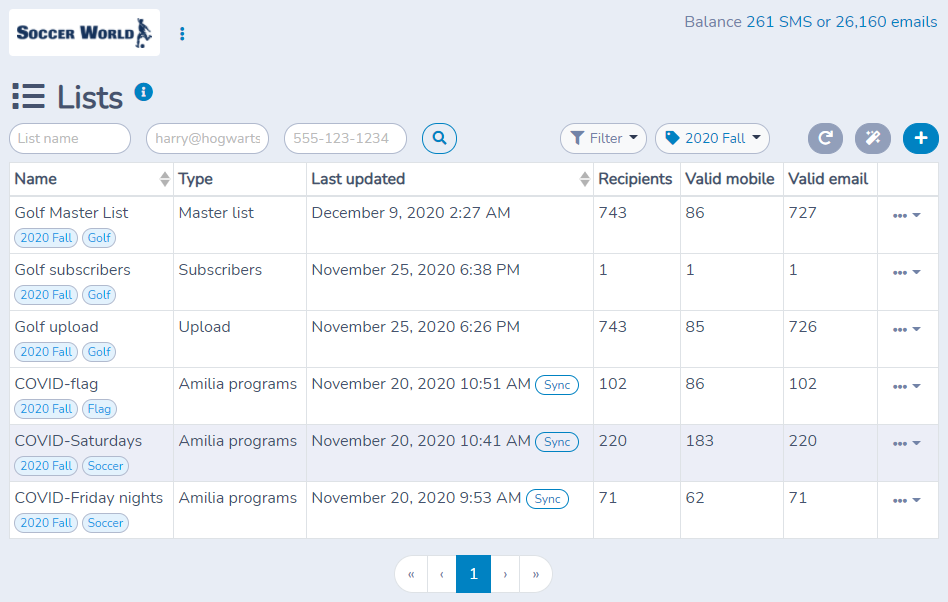Click Soccer tag under COVID-Friday nights
The height and width of the screenshot is (602, 948).
click(105, 523)
